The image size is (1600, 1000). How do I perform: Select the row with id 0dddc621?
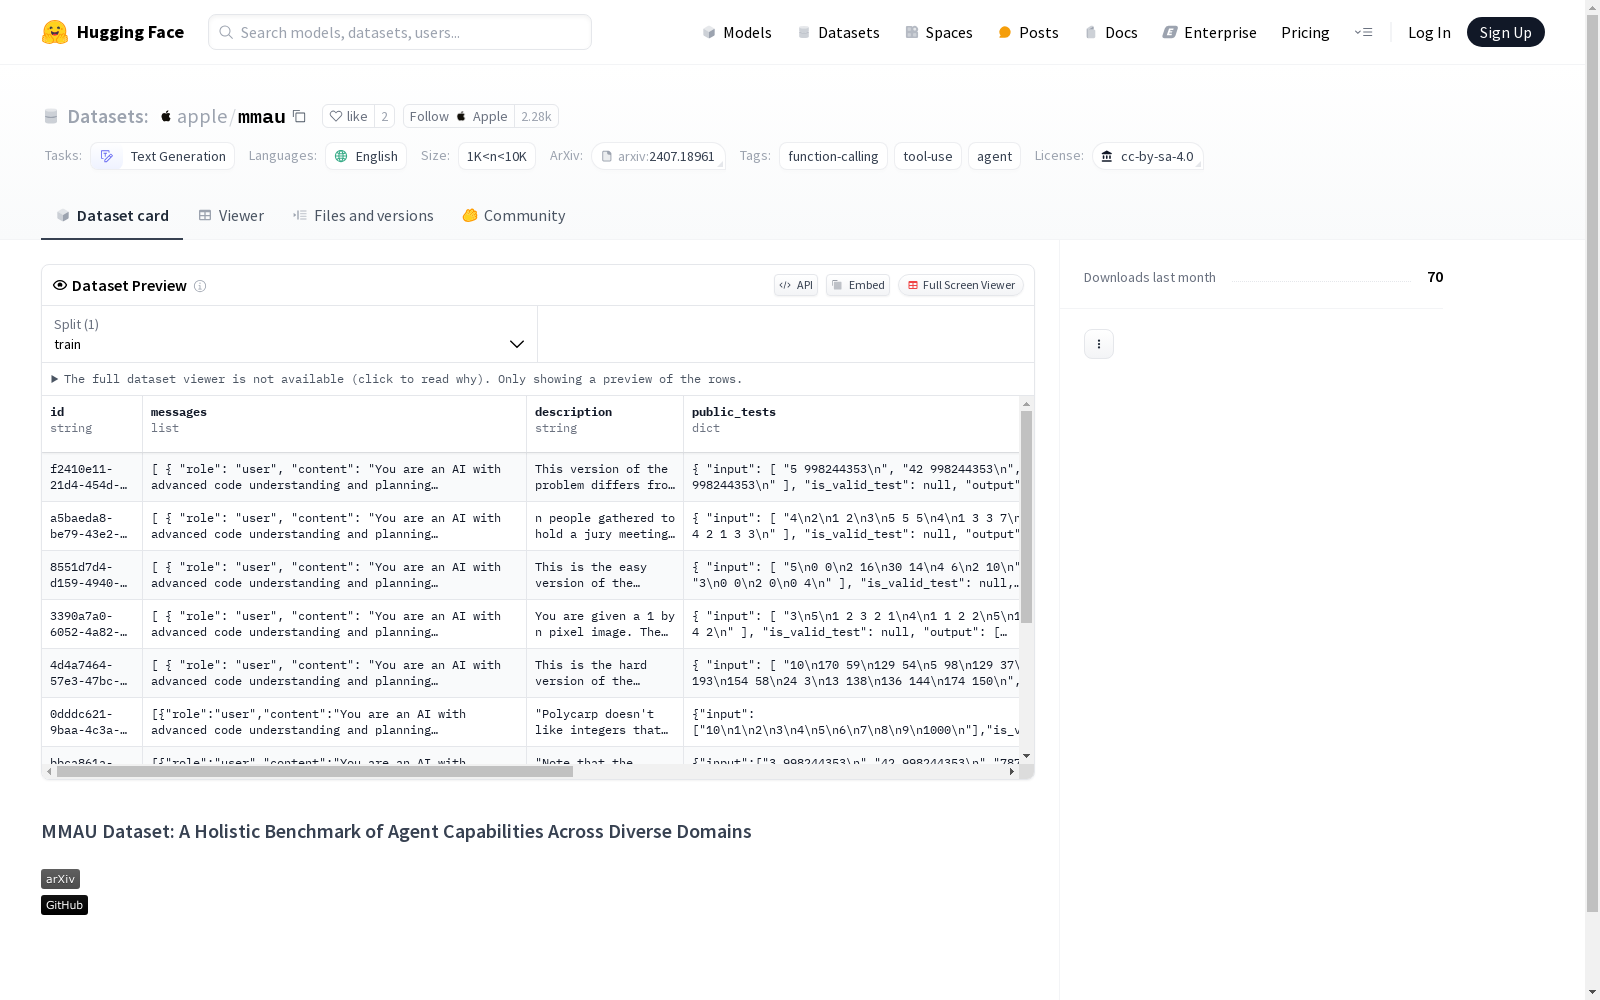[531, 722]
